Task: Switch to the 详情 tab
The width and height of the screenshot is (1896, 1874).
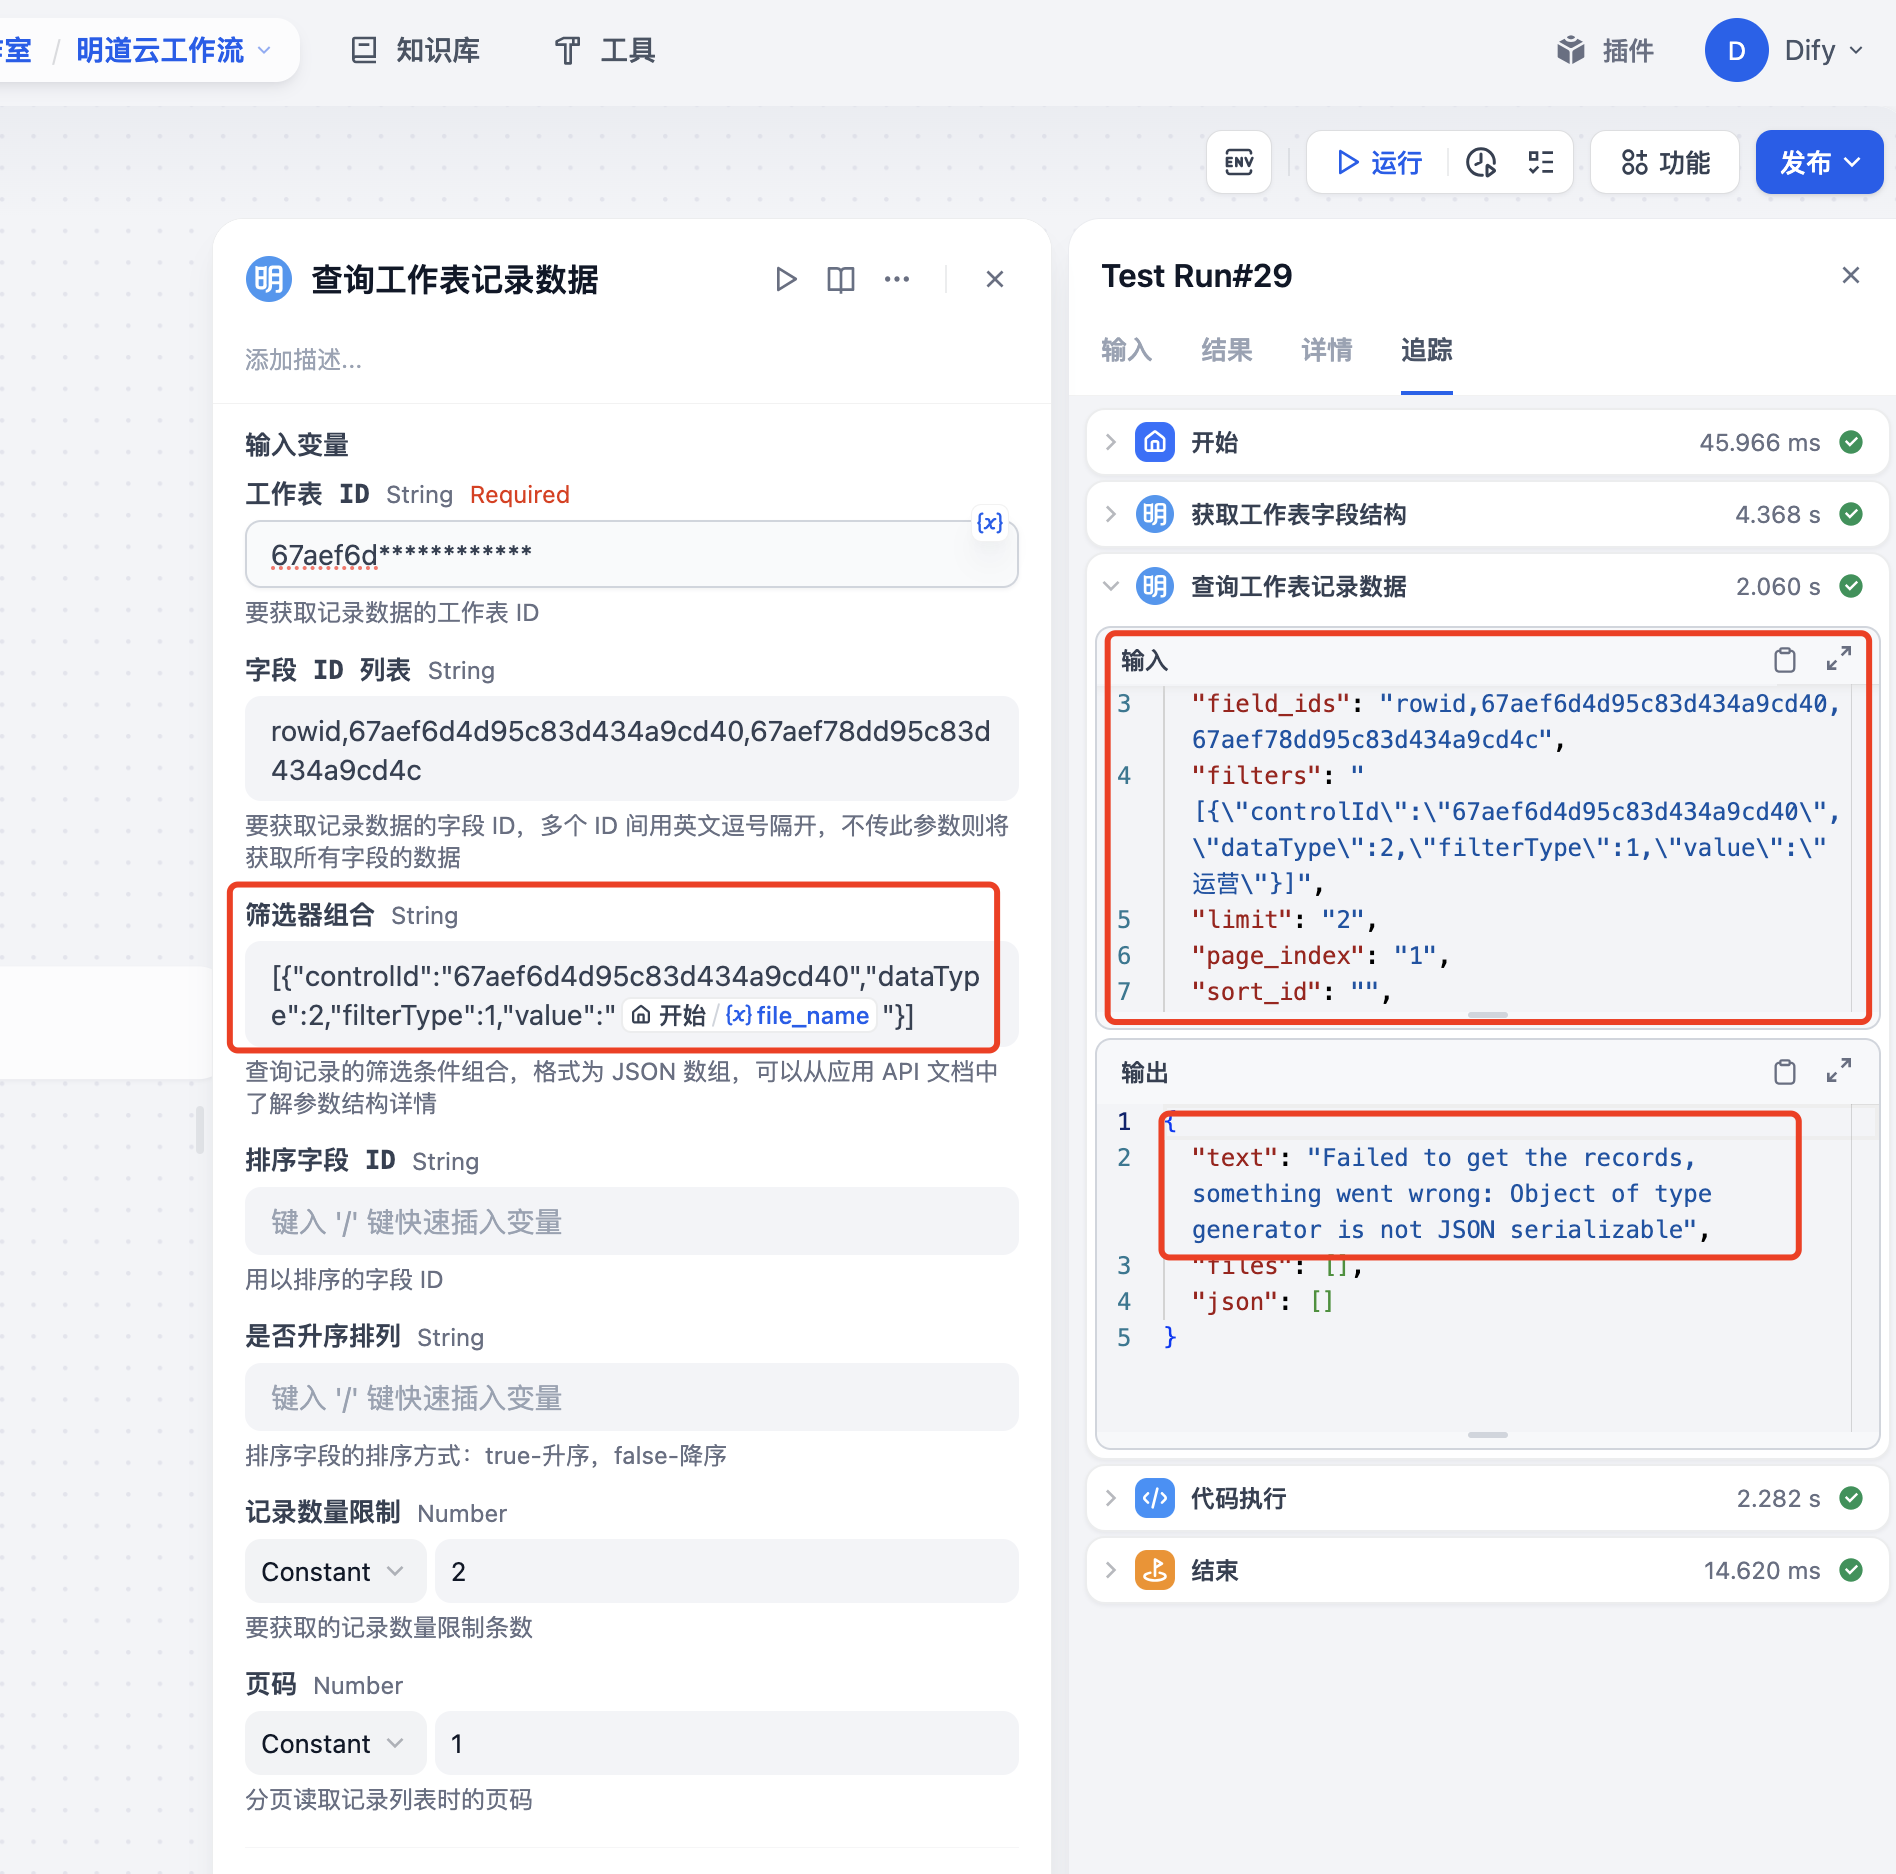Action: click(x=1326, y=350)
